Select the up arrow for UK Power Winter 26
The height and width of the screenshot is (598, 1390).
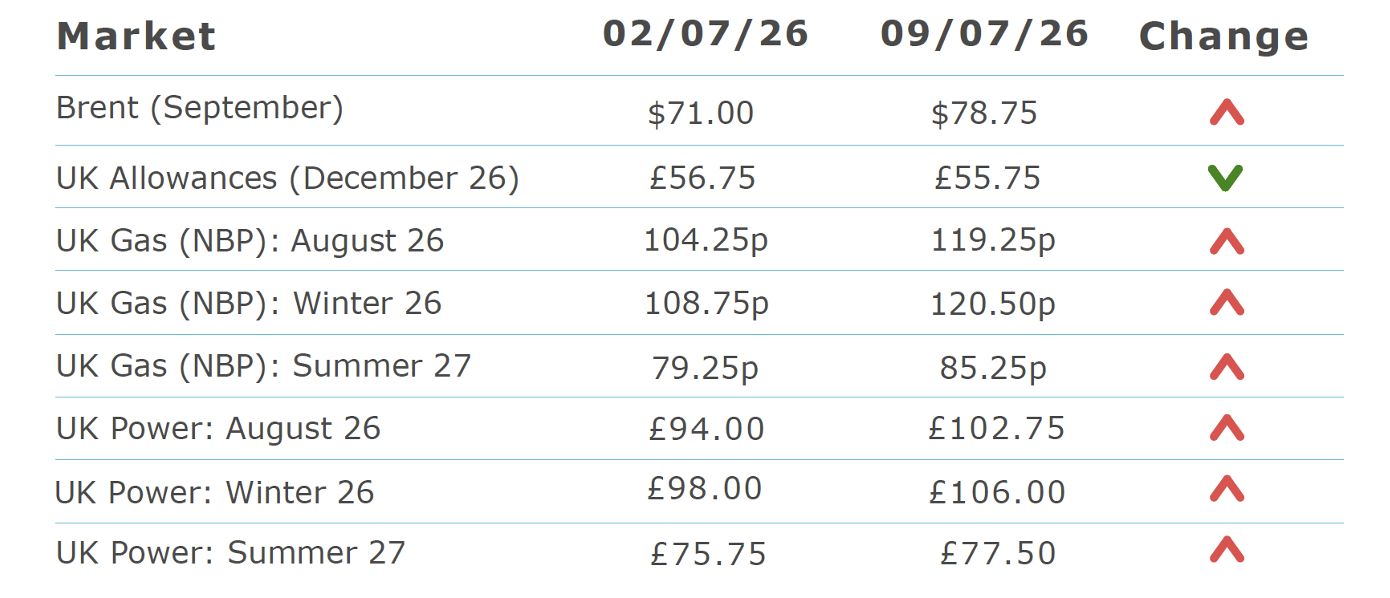click(x=1226, y=488)
